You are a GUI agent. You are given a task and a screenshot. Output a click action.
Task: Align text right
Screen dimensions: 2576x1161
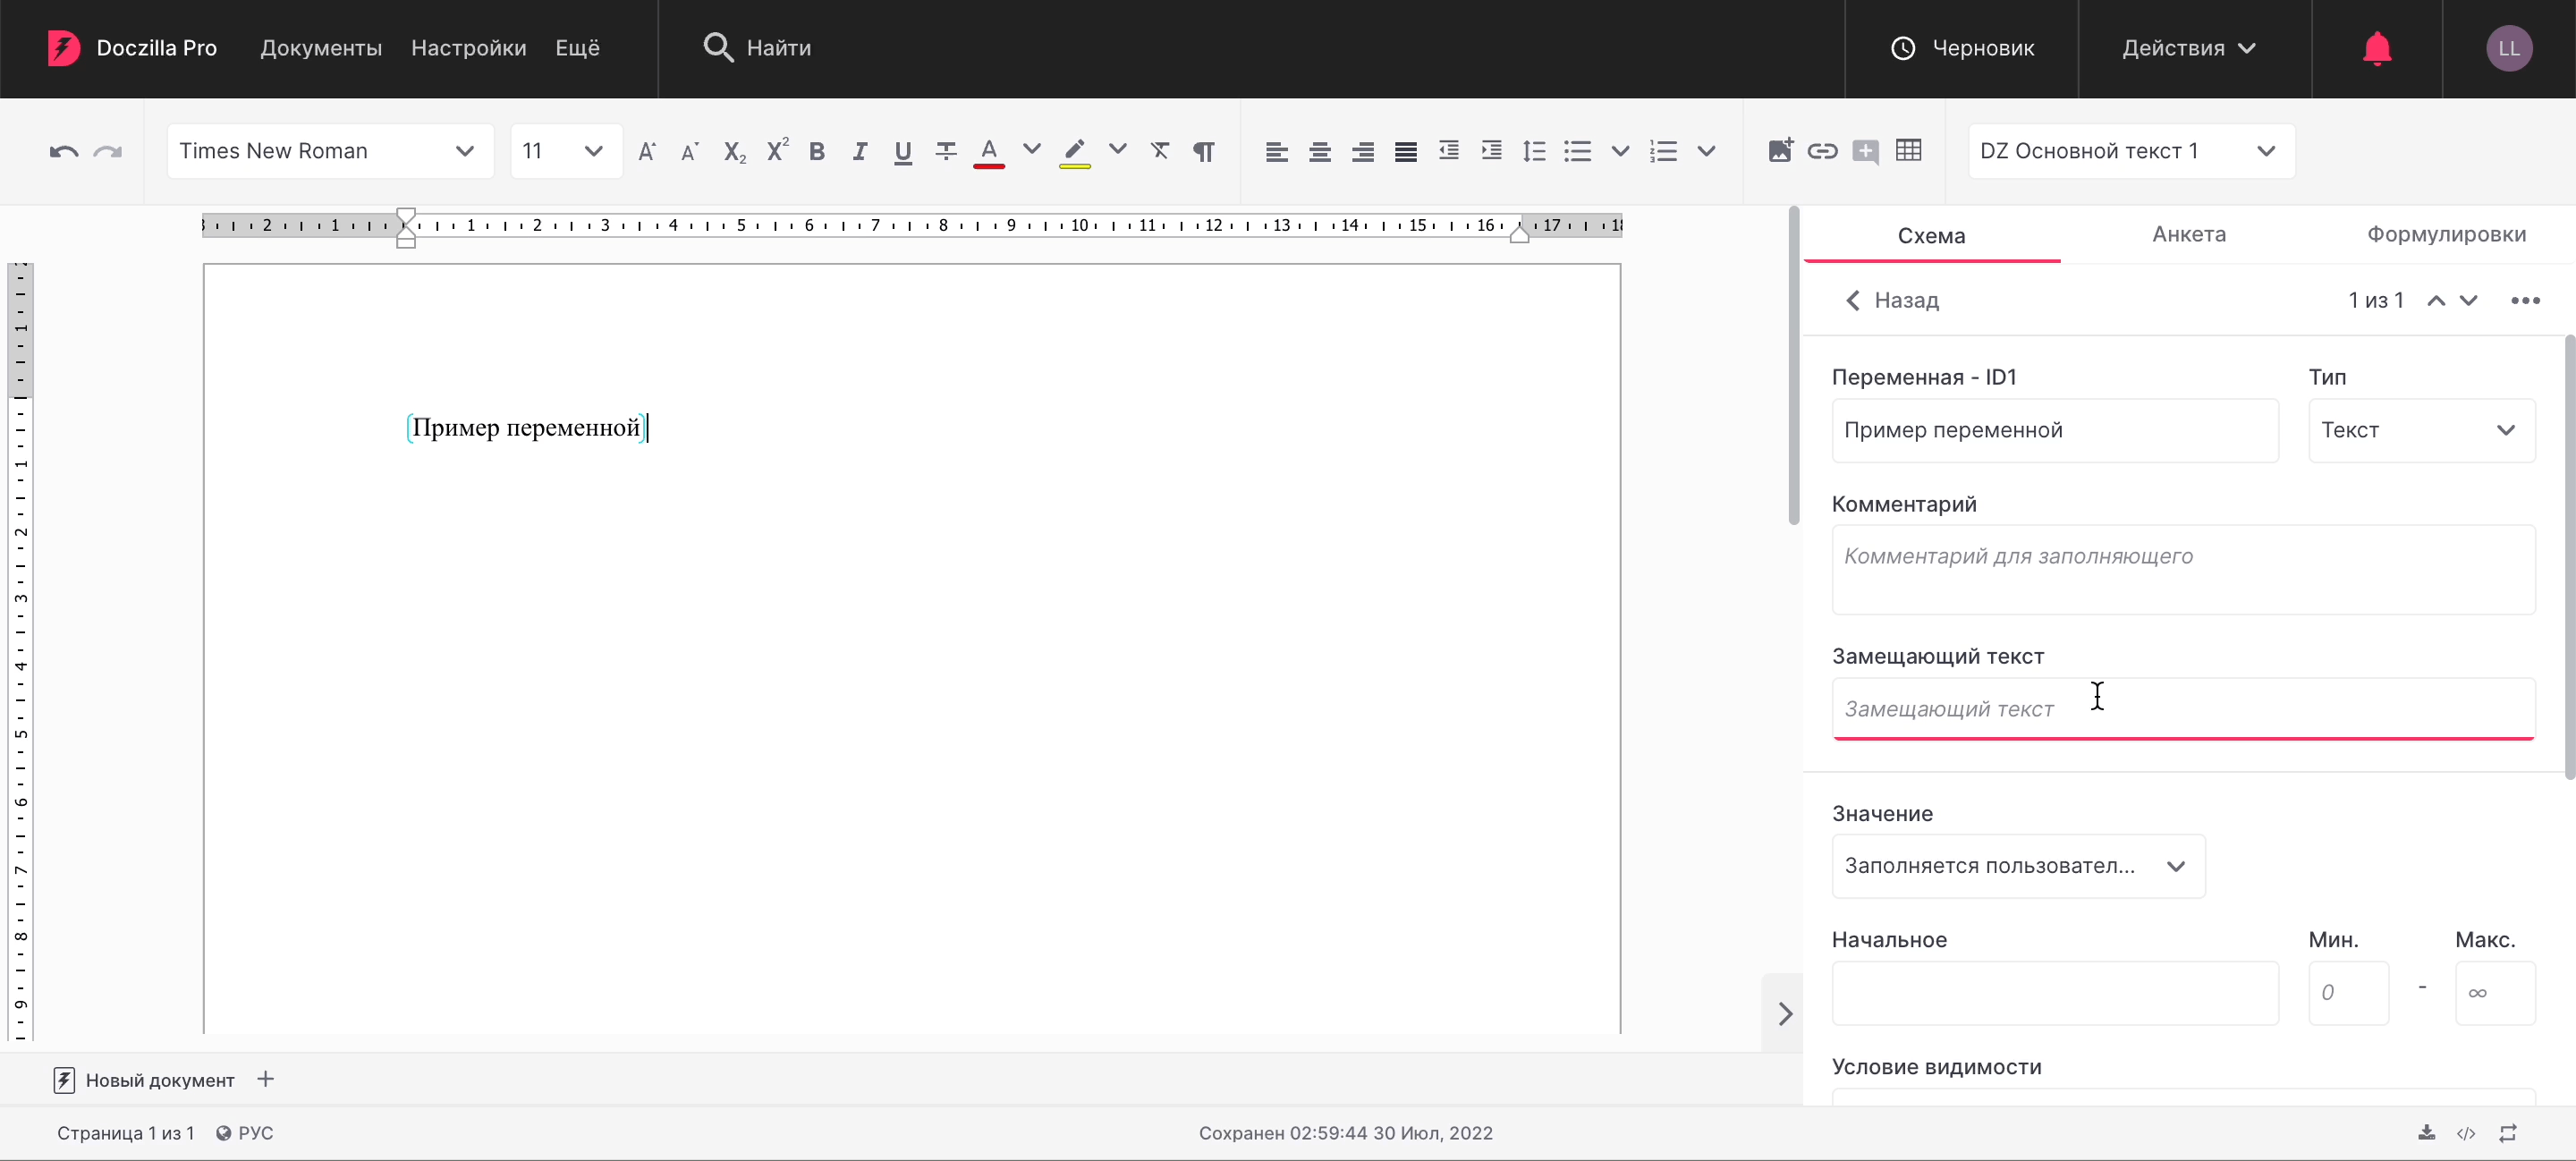coord(1363,152)
